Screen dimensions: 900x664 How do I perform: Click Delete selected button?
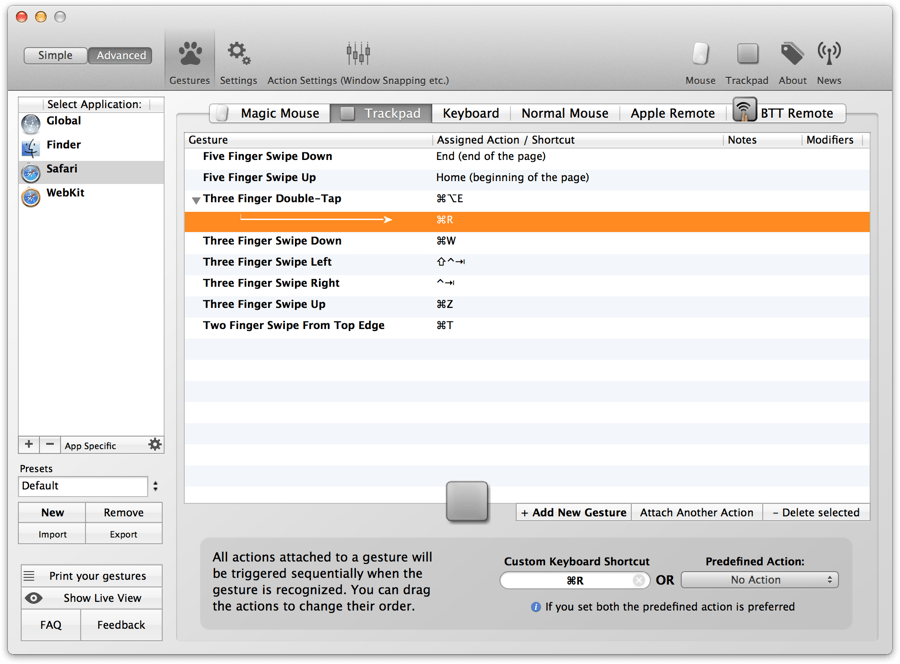tap(816, 512)
